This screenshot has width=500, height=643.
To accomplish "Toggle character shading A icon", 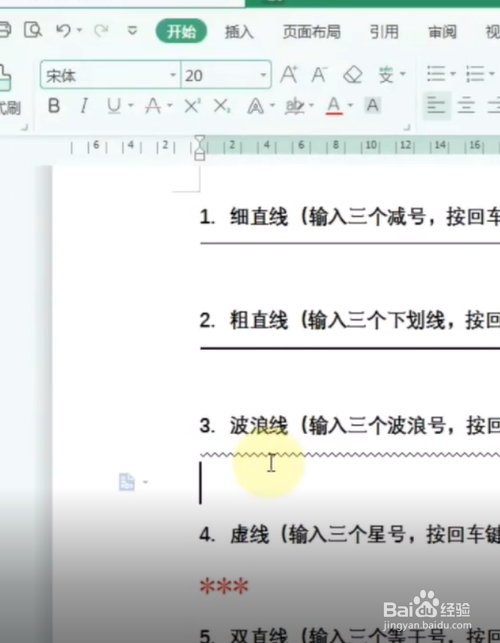I will [x=372, y=106].
